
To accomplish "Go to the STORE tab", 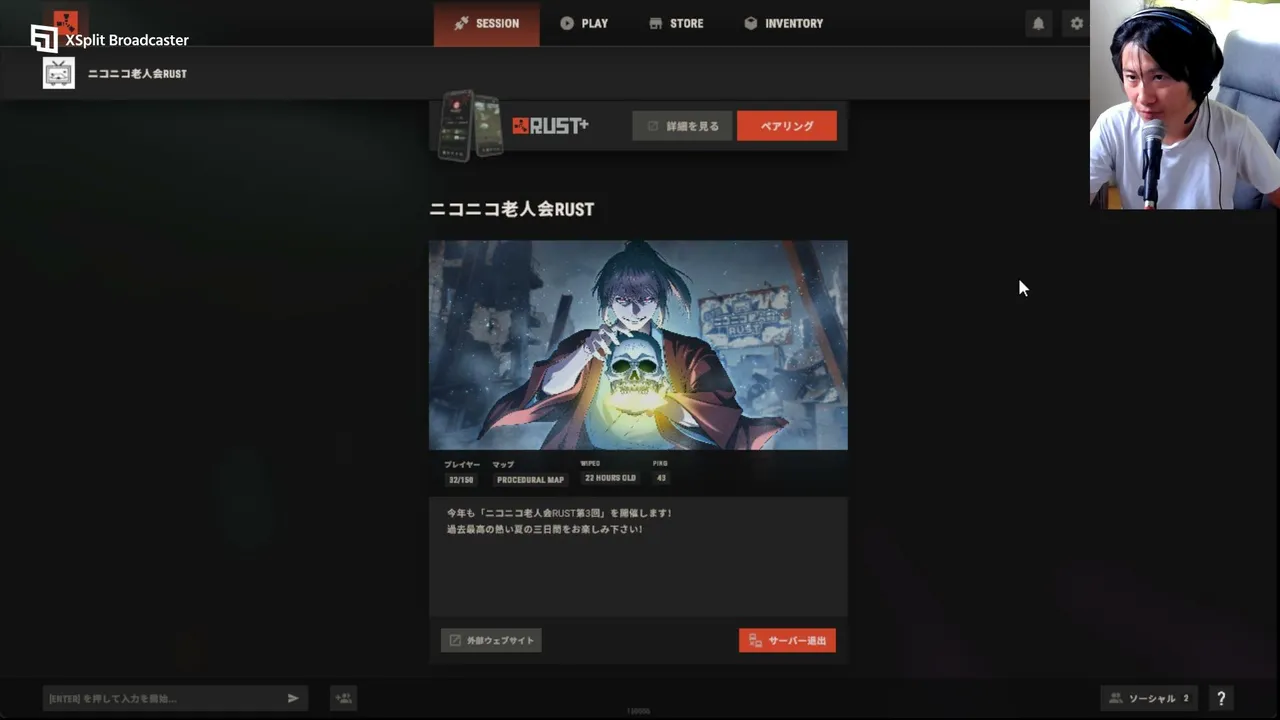I will tap(676, 23).
